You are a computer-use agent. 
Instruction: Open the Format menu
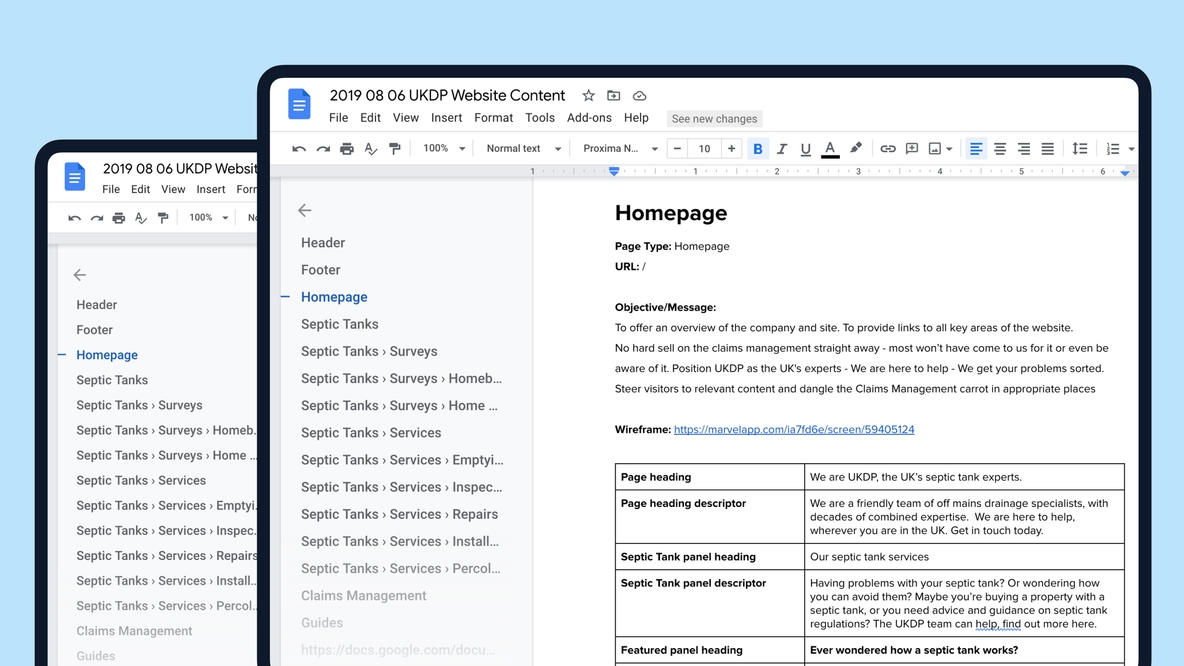pos(493,117)
